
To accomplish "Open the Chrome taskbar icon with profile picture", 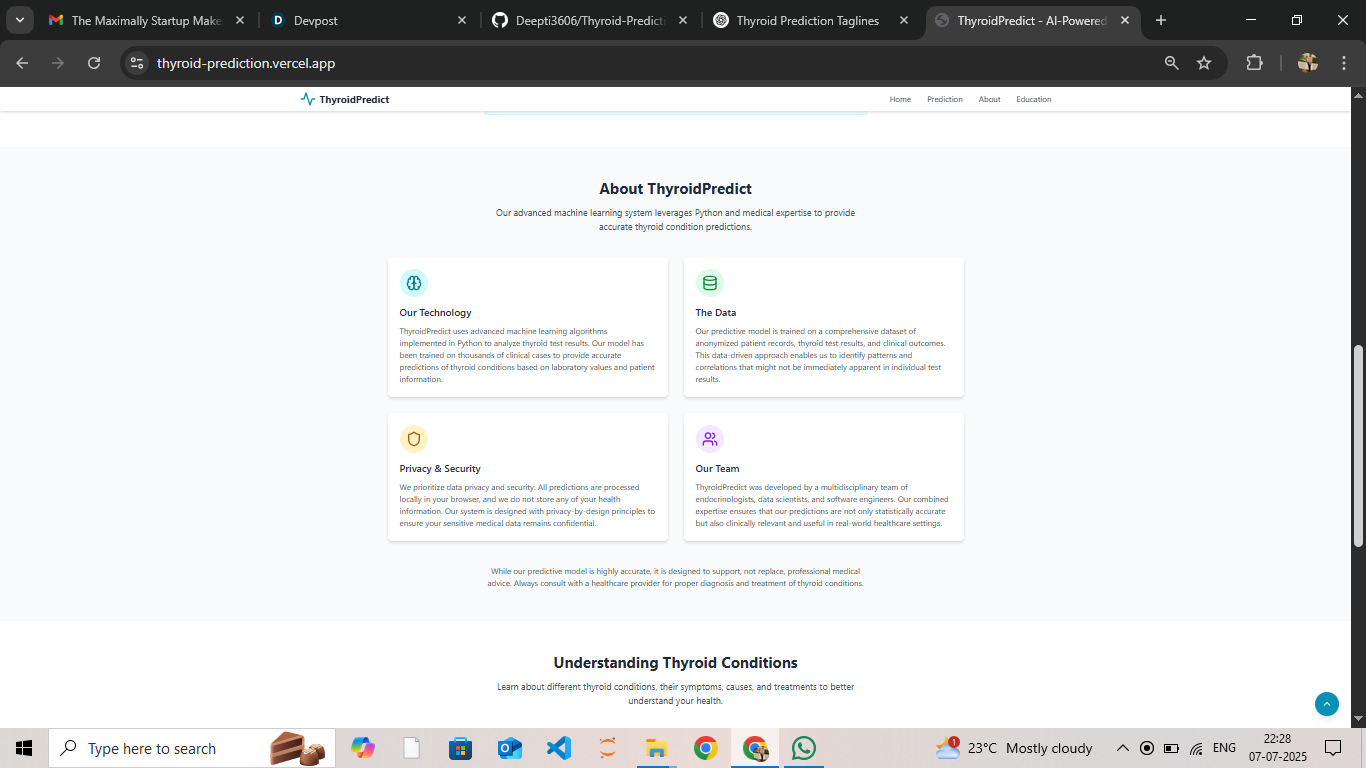I will pyautogui.click(x=755, y=748).
